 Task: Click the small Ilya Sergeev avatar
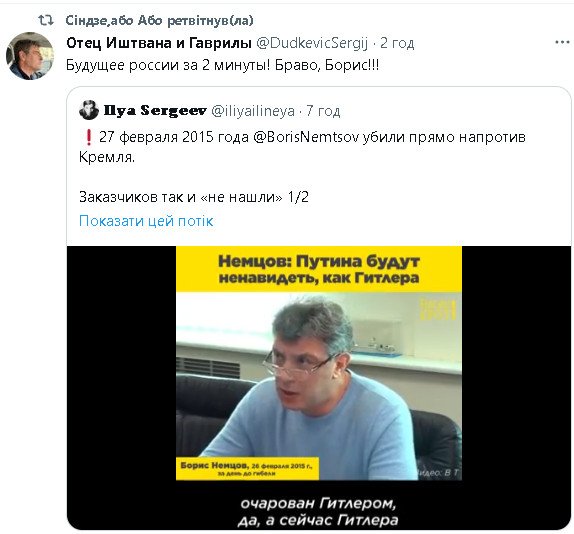(89, 110)
